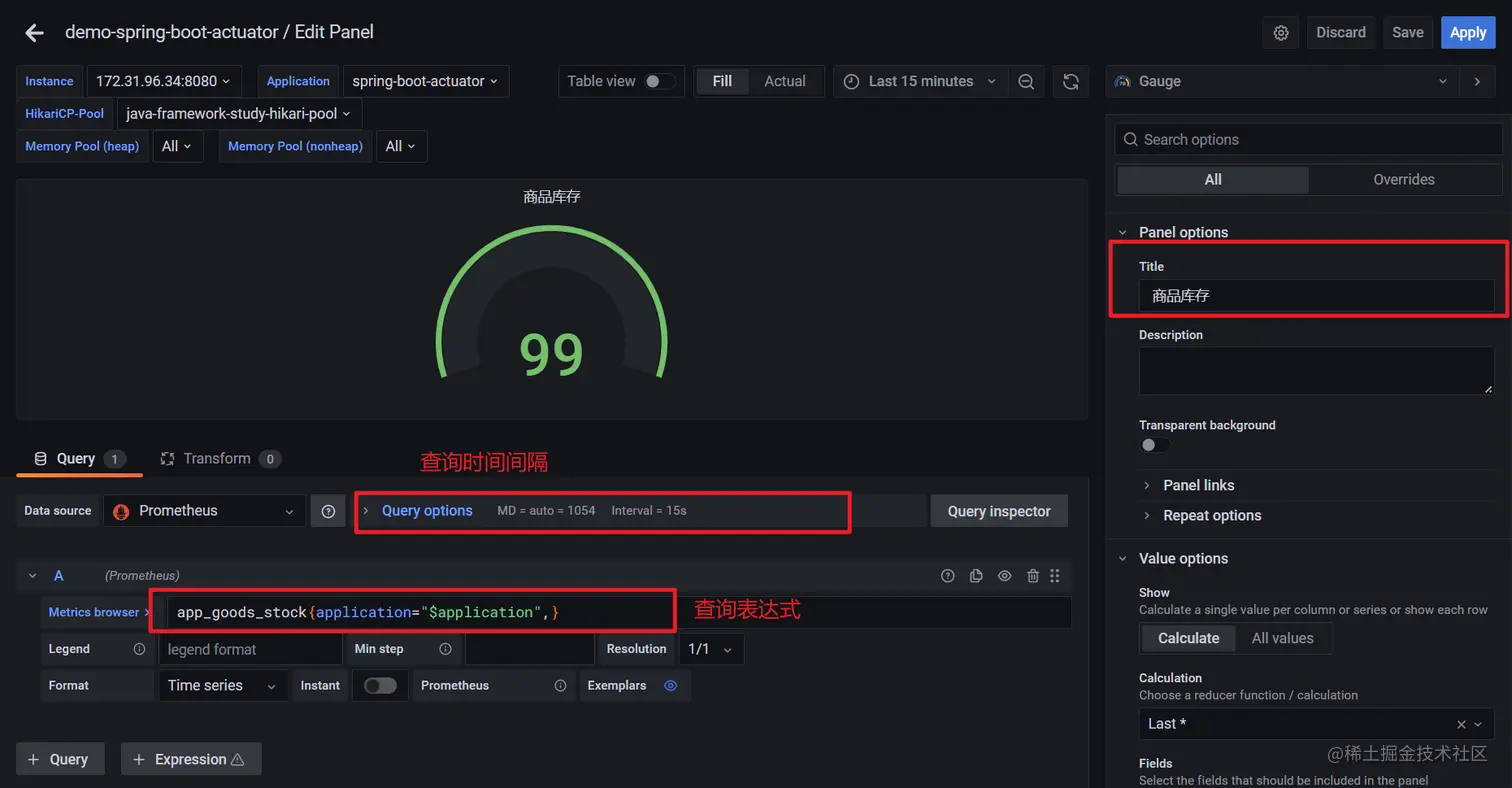
Task: Choose Calculate under Show
Action: click(1188, 638)
